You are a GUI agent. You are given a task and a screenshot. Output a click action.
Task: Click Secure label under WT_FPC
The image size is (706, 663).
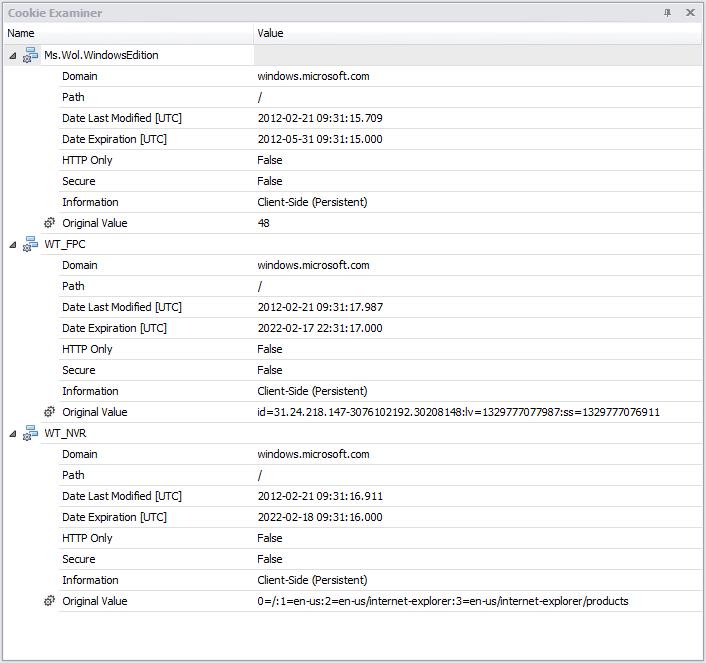pyautogui.click(x=79, y=370)
